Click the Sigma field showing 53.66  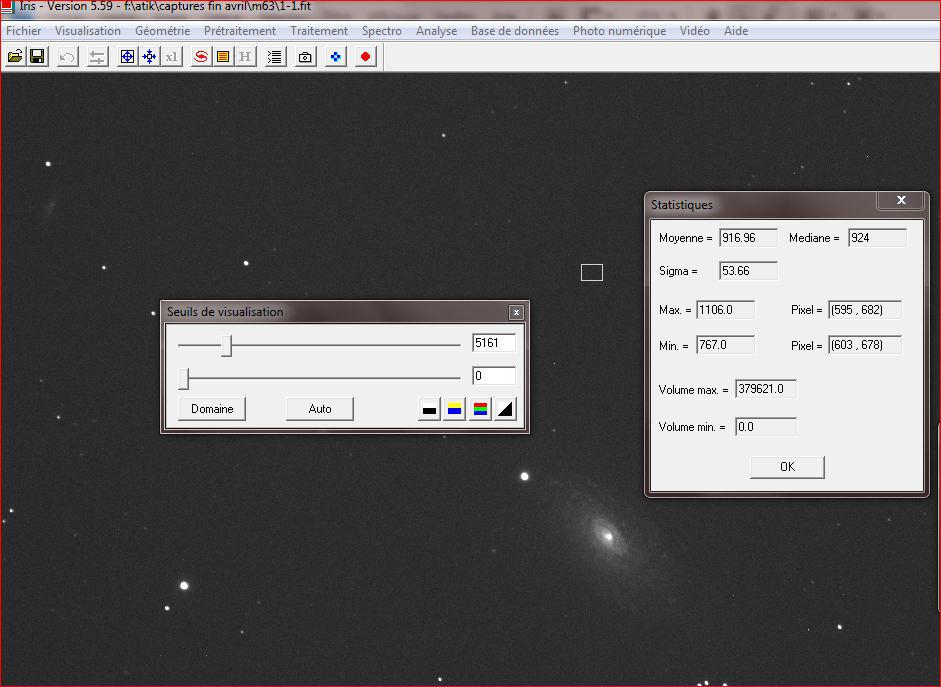click(x=748, y=271)
